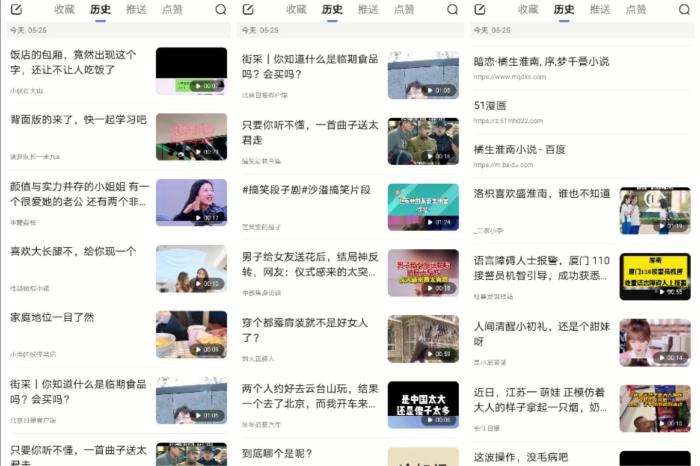
Task: Switch to 推送 tab in the middle panel
Action: coord(368,10)
